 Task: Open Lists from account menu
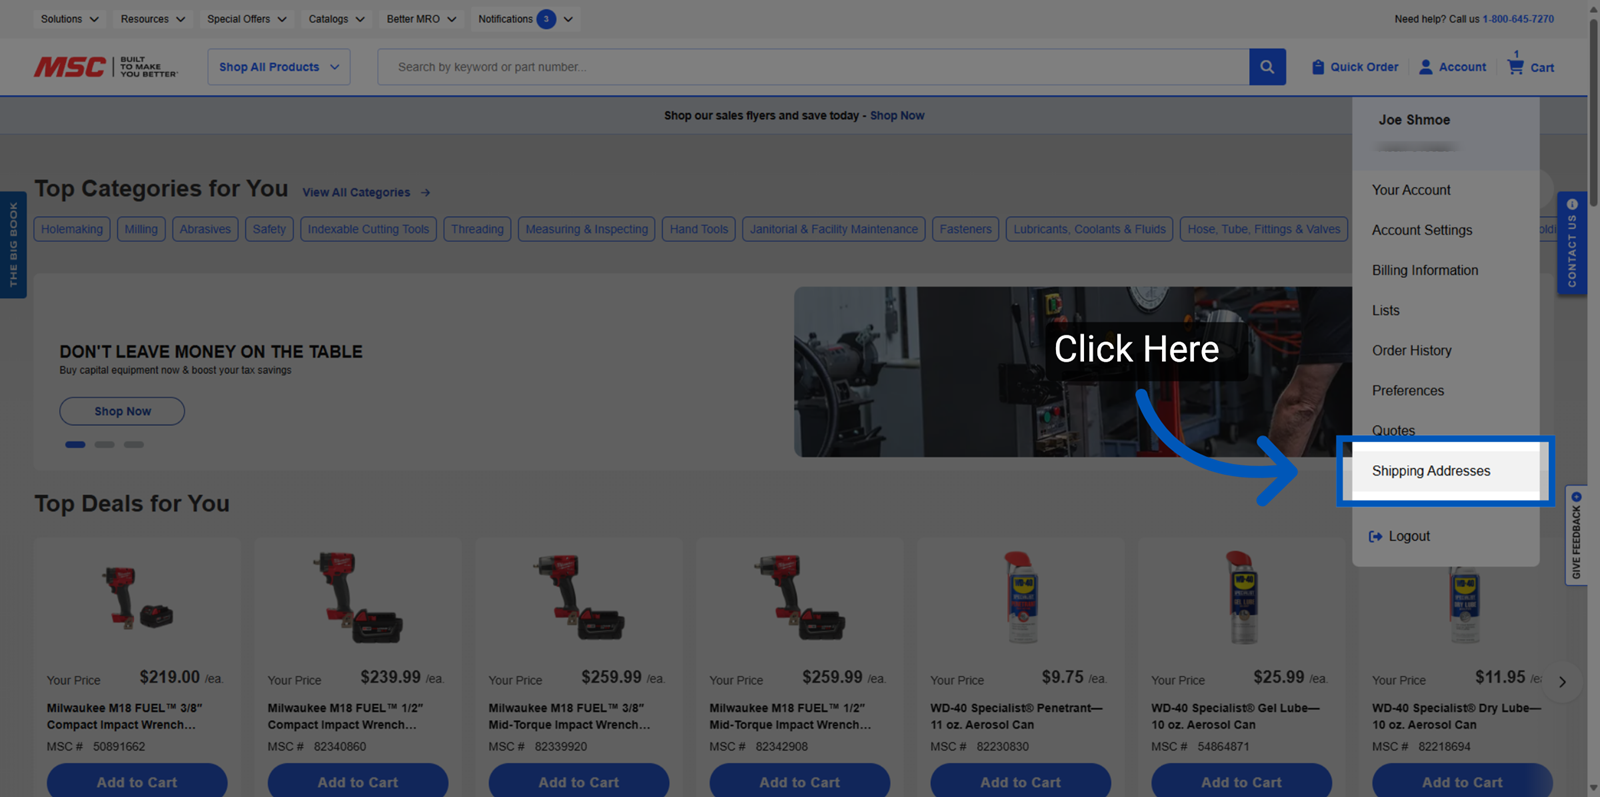(x=1386, y=310)
